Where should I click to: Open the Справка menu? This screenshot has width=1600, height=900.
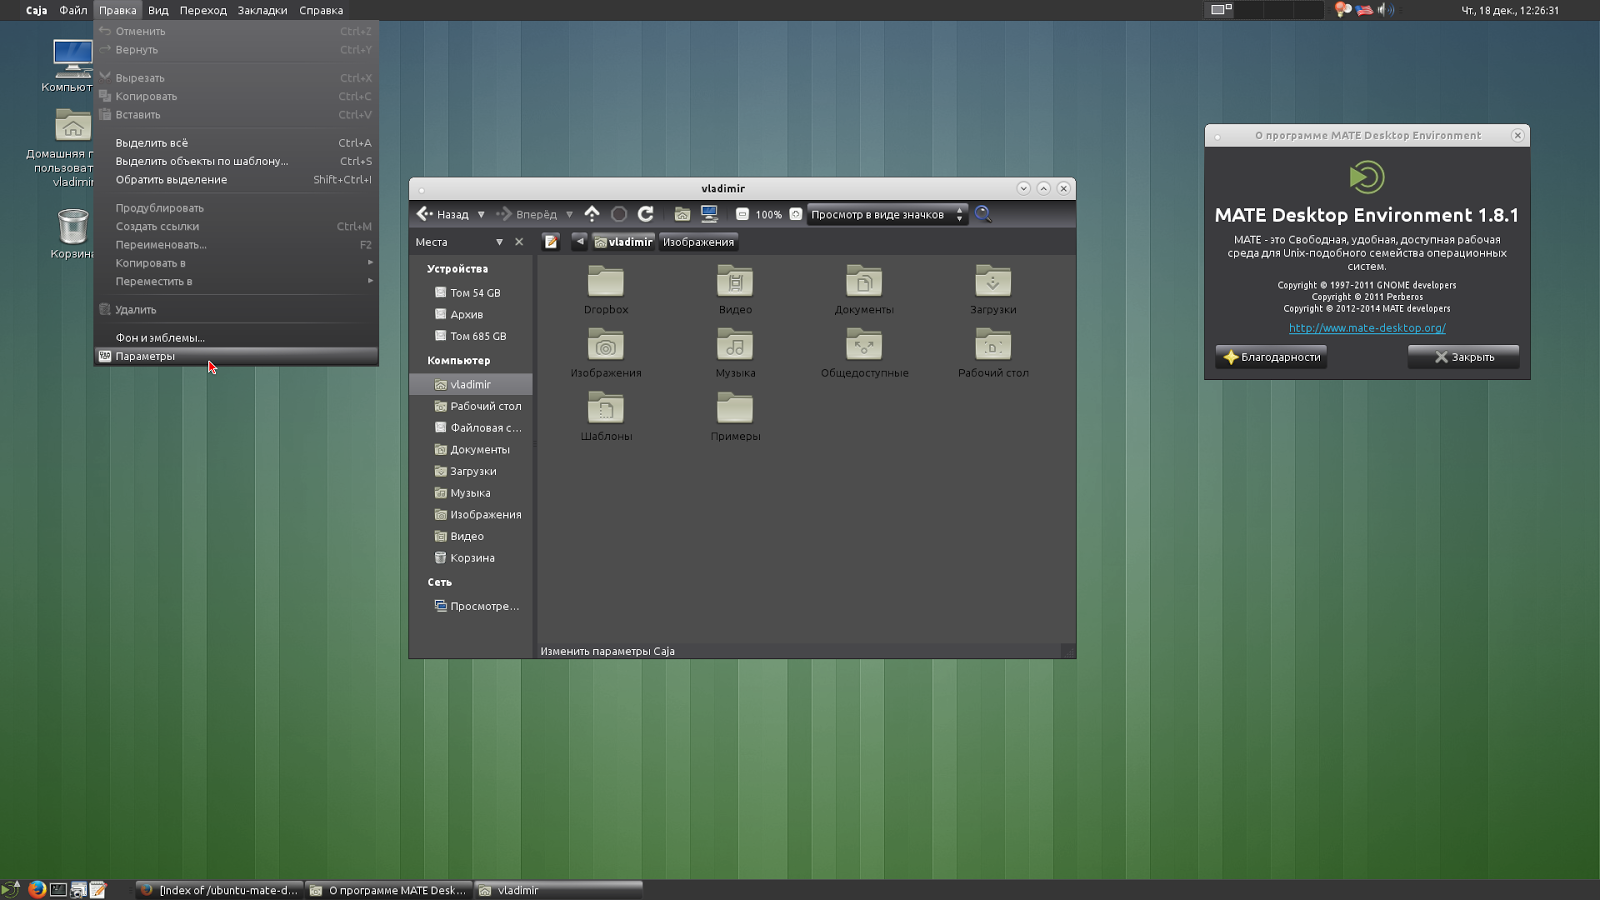point(321,10)
